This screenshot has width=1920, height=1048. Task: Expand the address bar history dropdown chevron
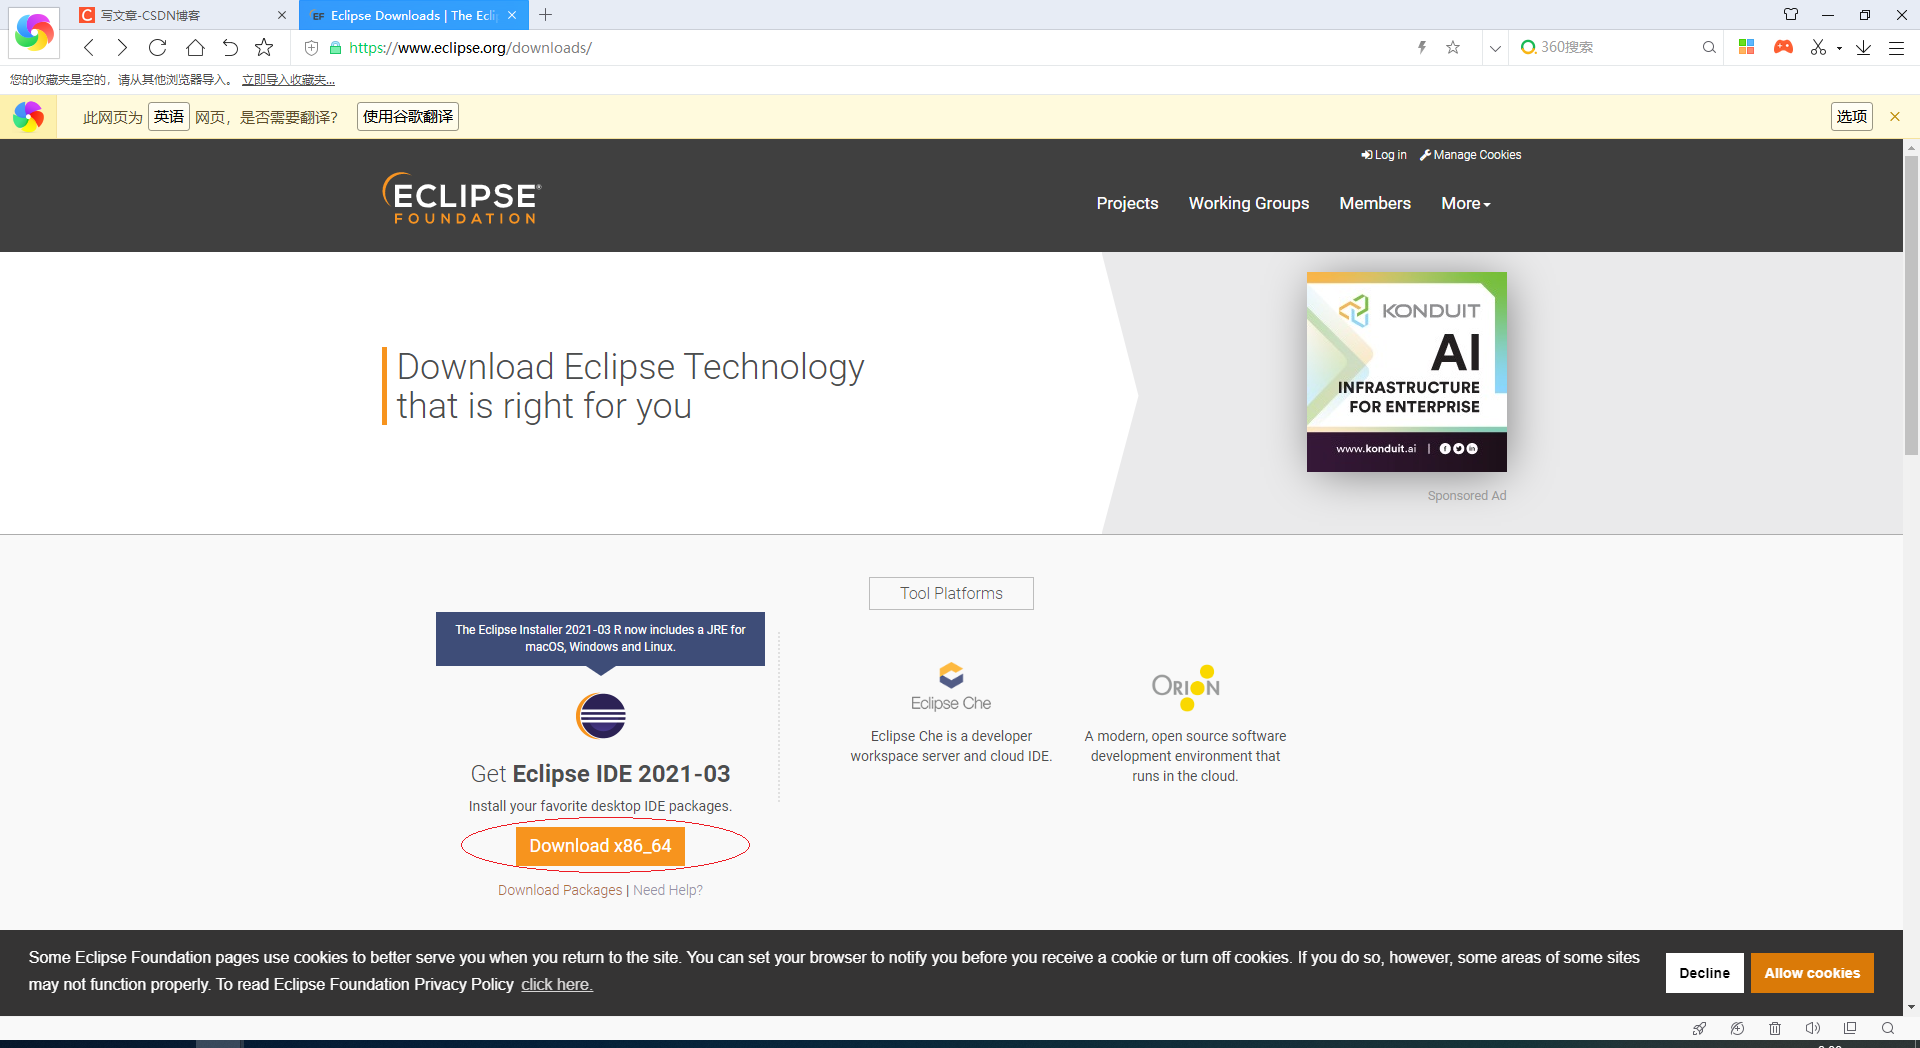click(1495, 48)
